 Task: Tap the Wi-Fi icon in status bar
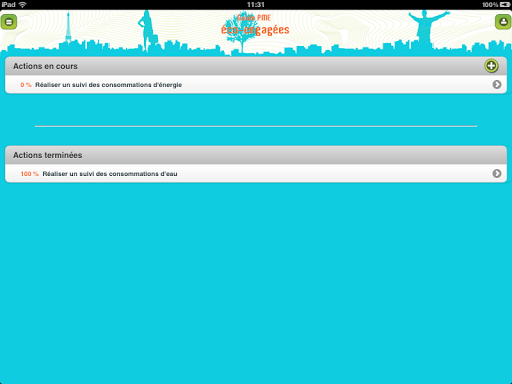click(x=22, y=5)
